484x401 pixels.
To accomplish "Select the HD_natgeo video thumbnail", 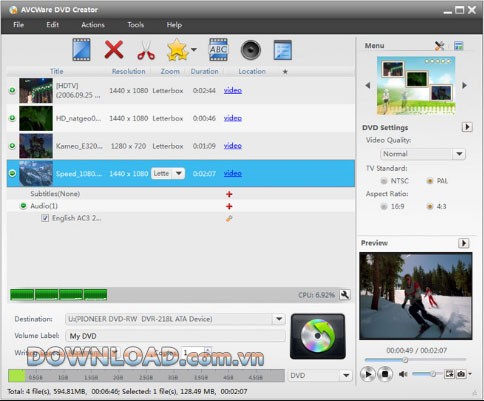I will pyautogui.click(x=36, y=118).
